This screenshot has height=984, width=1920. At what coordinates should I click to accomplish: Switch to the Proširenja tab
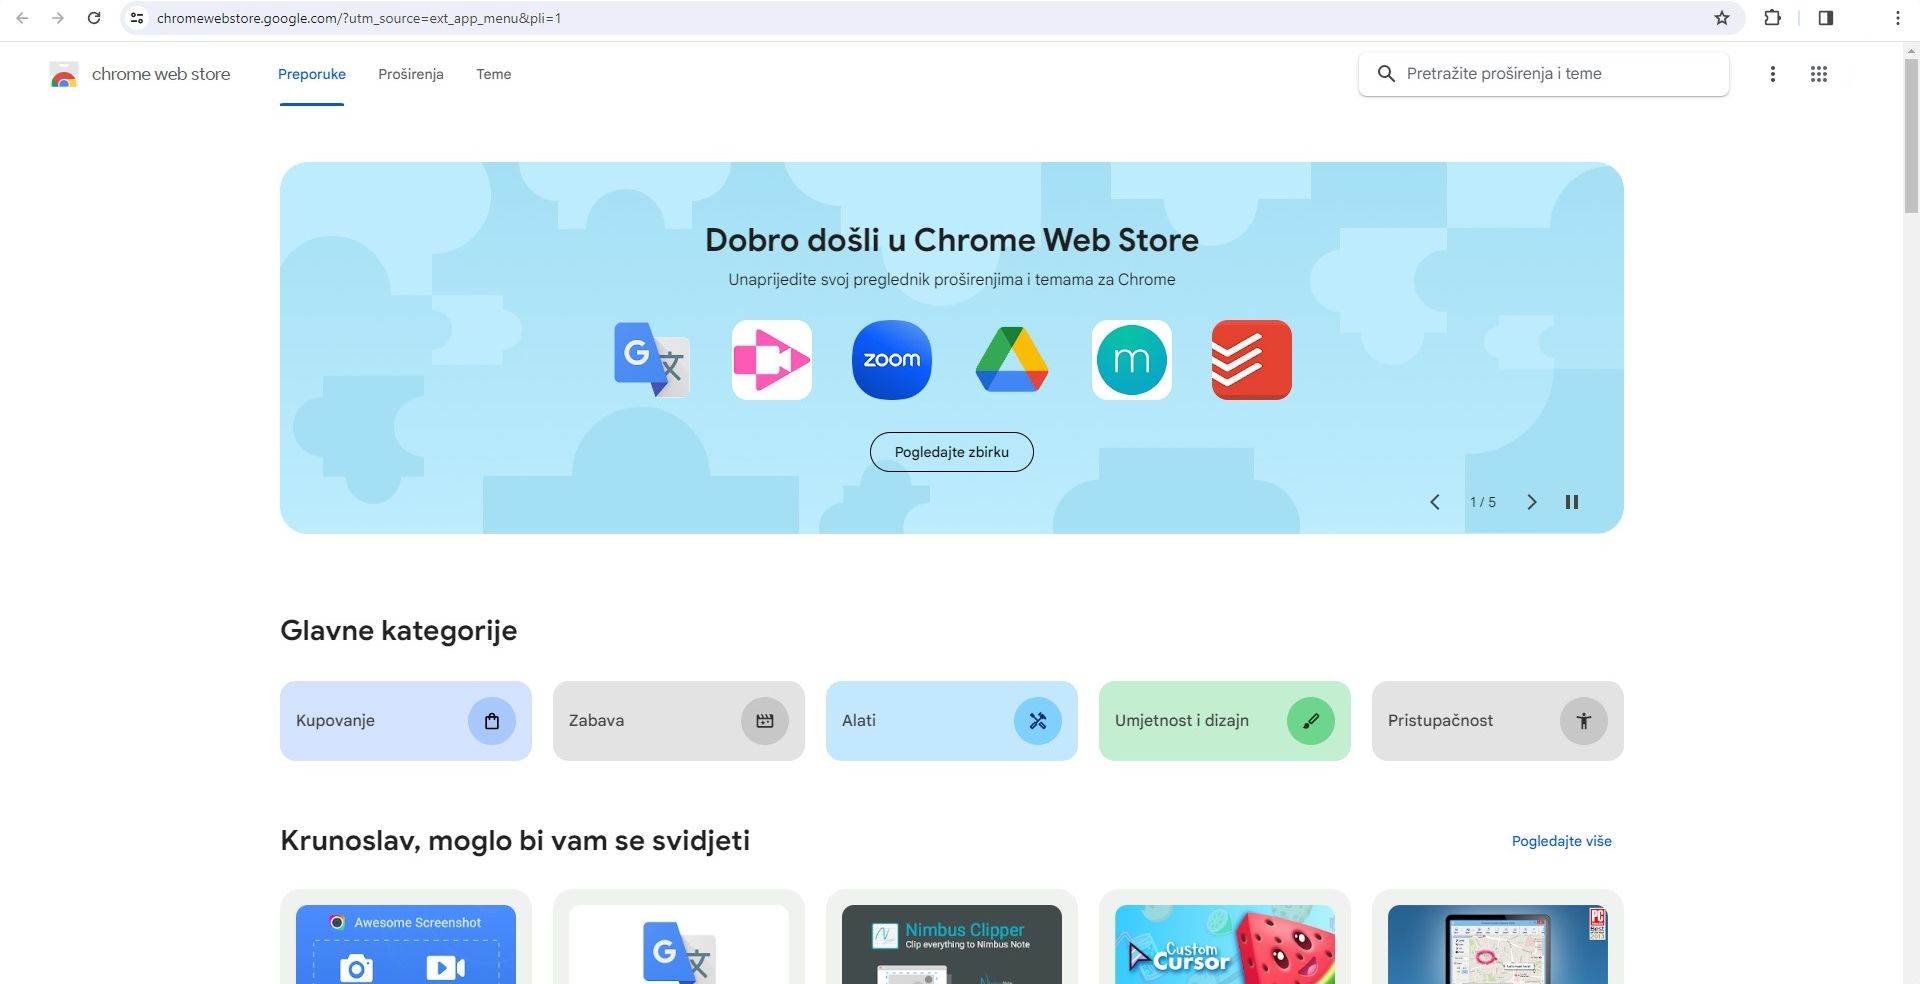click(x=411, y=74)
